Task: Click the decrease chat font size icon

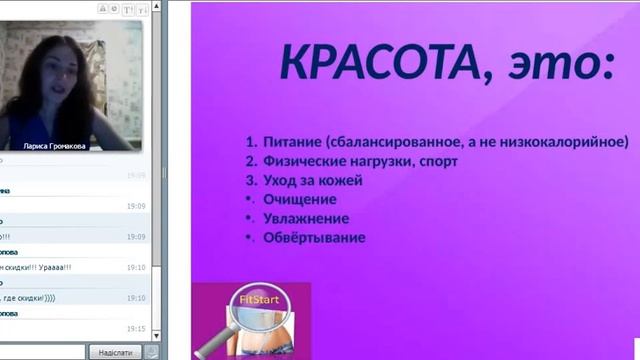Action: coord(142,10)
